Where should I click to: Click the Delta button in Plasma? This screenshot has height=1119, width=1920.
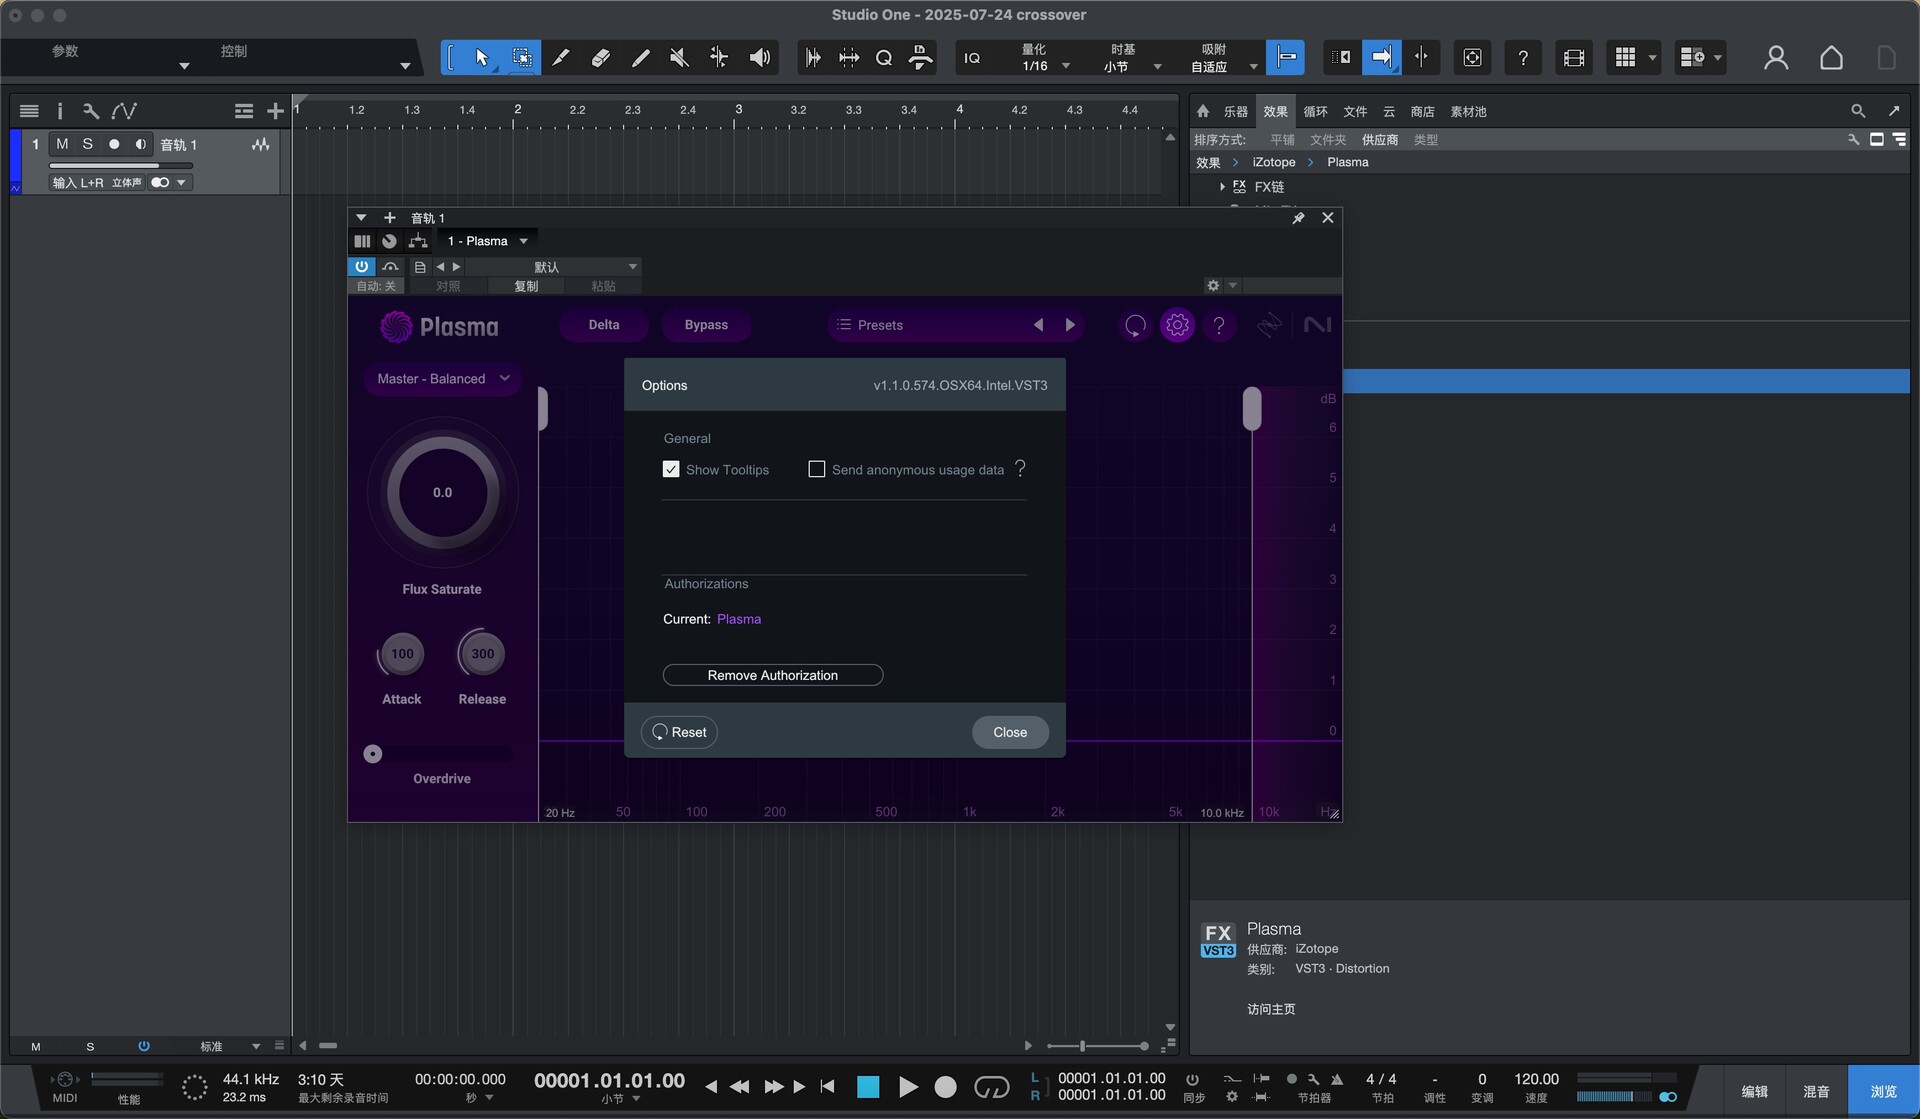pos(604,325)
